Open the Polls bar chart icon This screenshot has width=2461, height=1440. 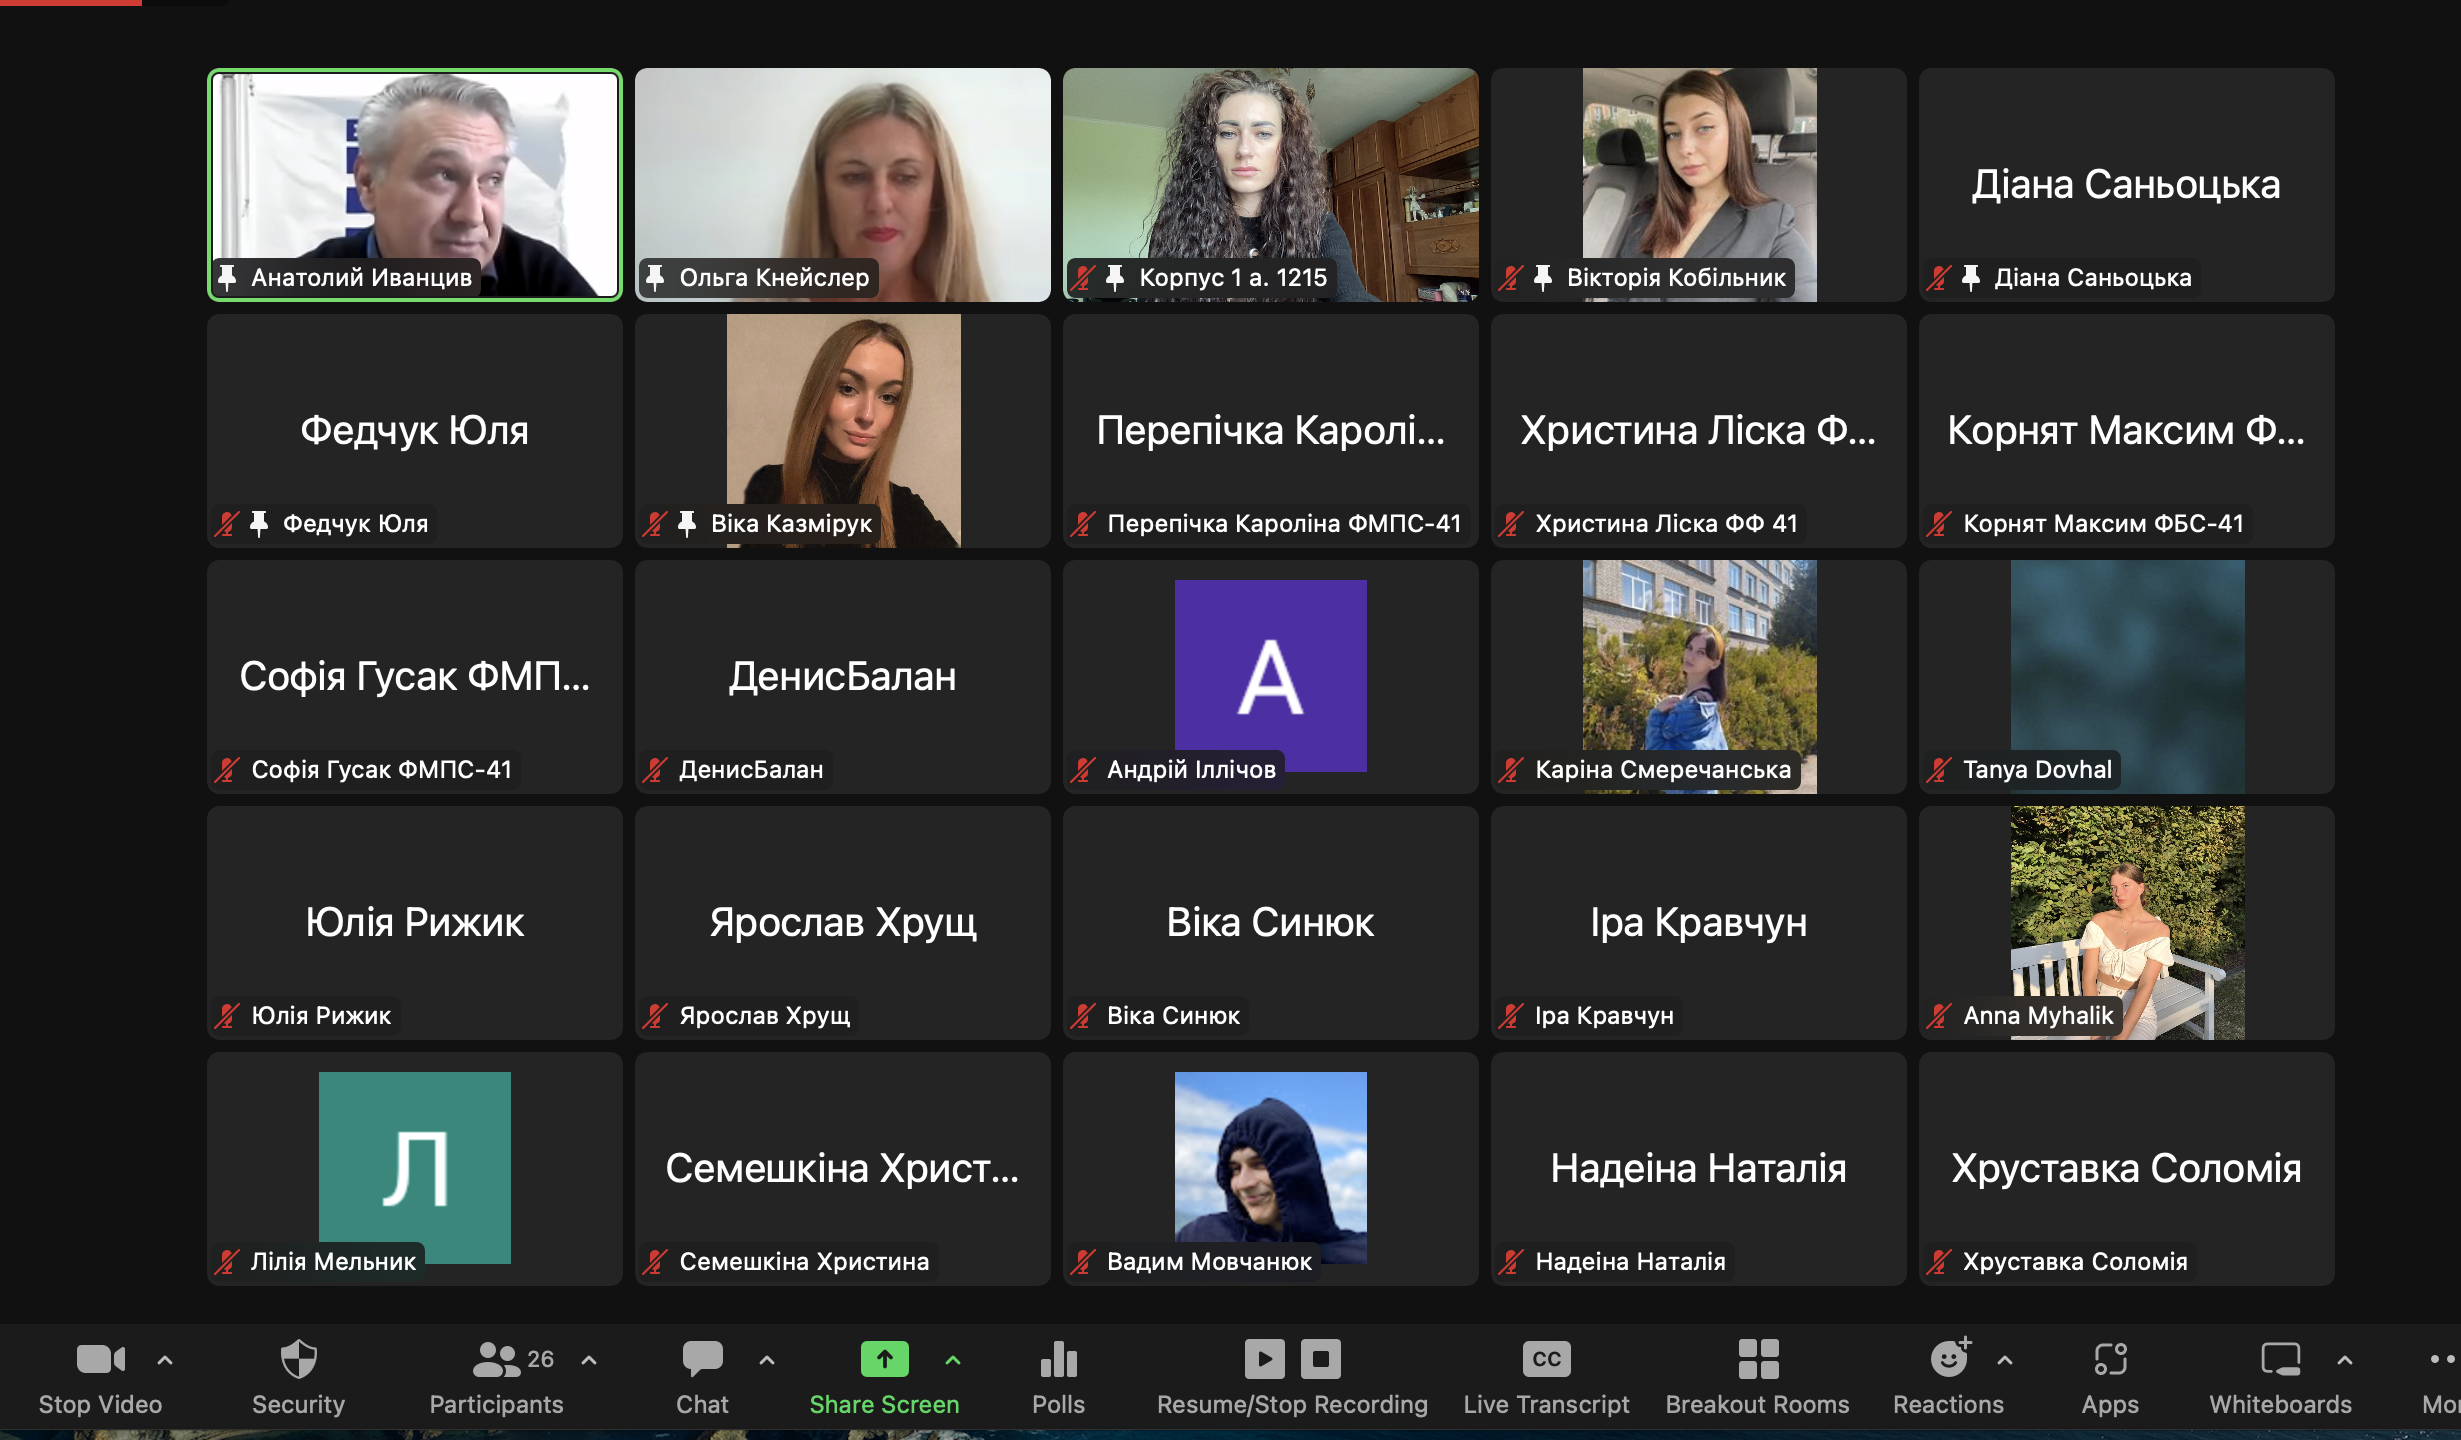tap(1058, 1359)
